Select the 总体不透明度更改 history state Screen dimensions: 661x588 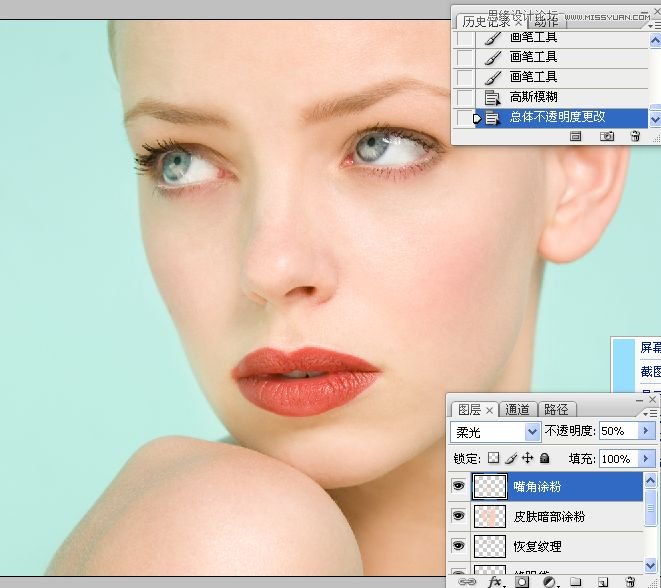[x=550, y=118]
